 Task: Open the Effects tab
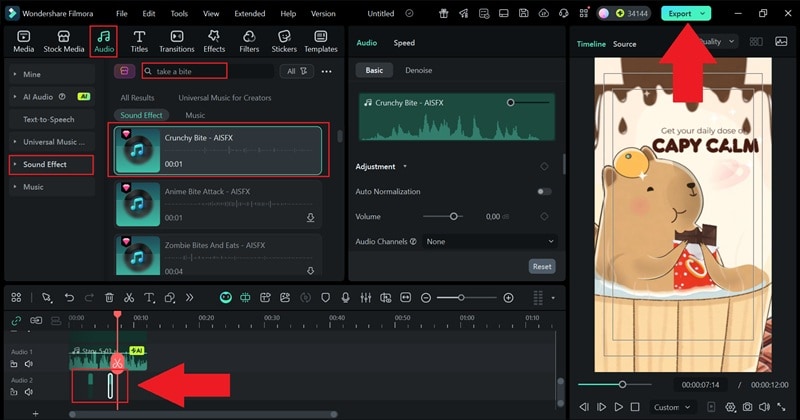point(214,41)
